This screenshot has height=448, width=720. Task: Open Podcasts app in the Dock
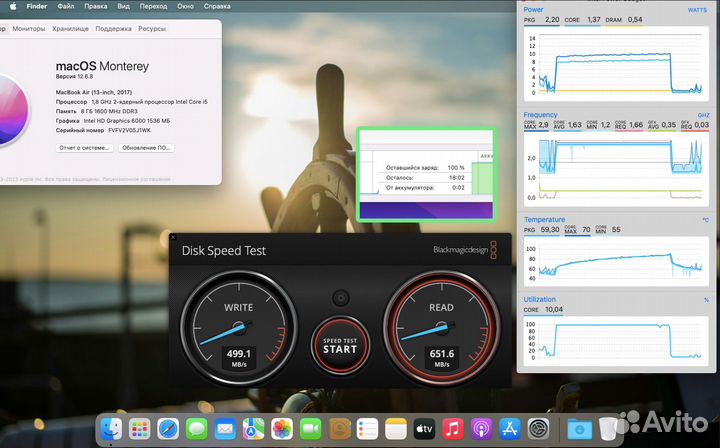click(481, 430)
